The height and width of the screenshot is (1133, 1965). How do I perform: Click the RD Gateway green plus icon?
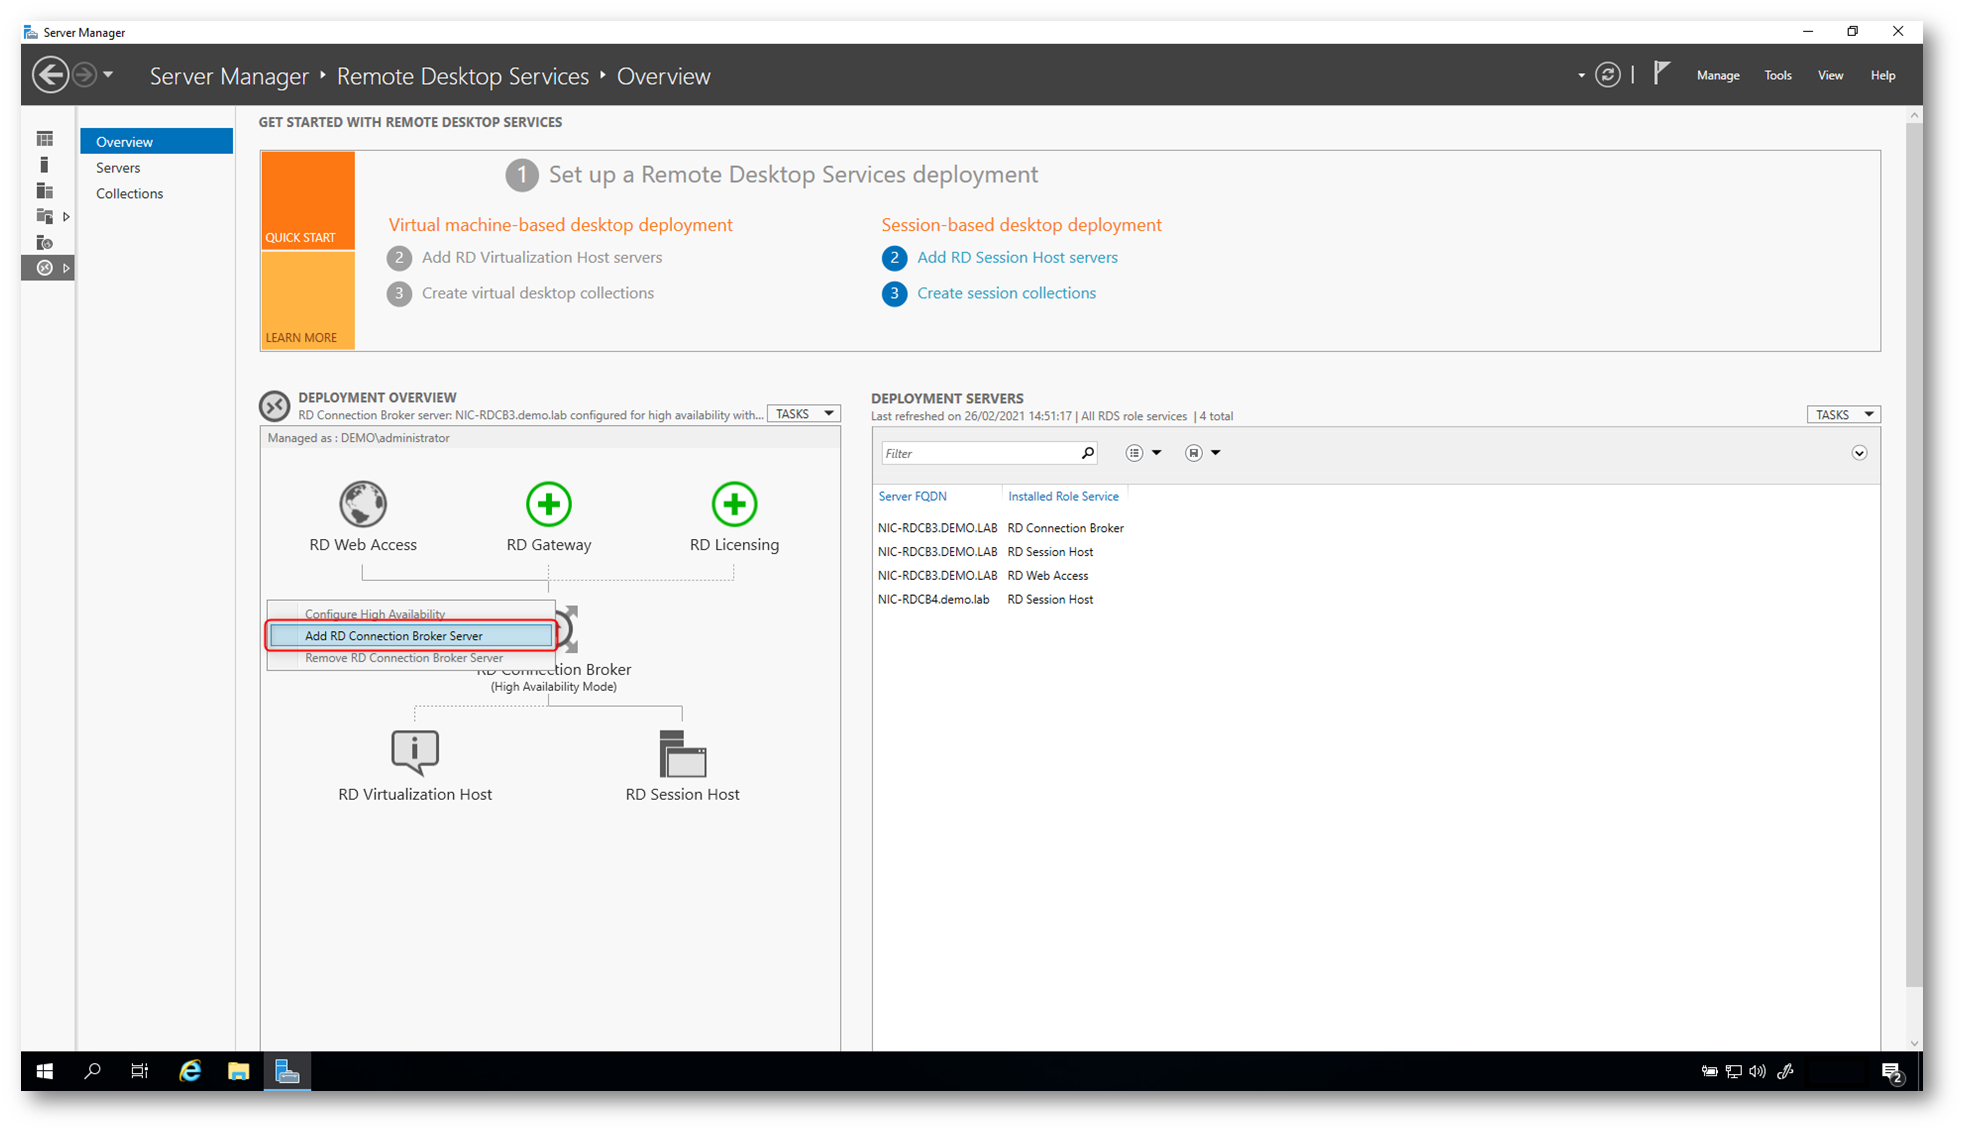point(548,504)
